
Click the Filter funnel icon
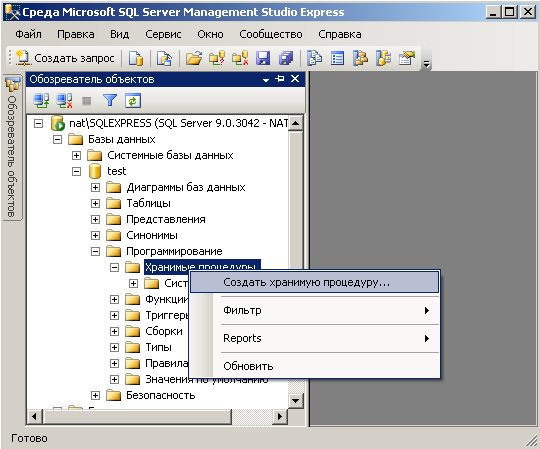click(x=110, y=101)
